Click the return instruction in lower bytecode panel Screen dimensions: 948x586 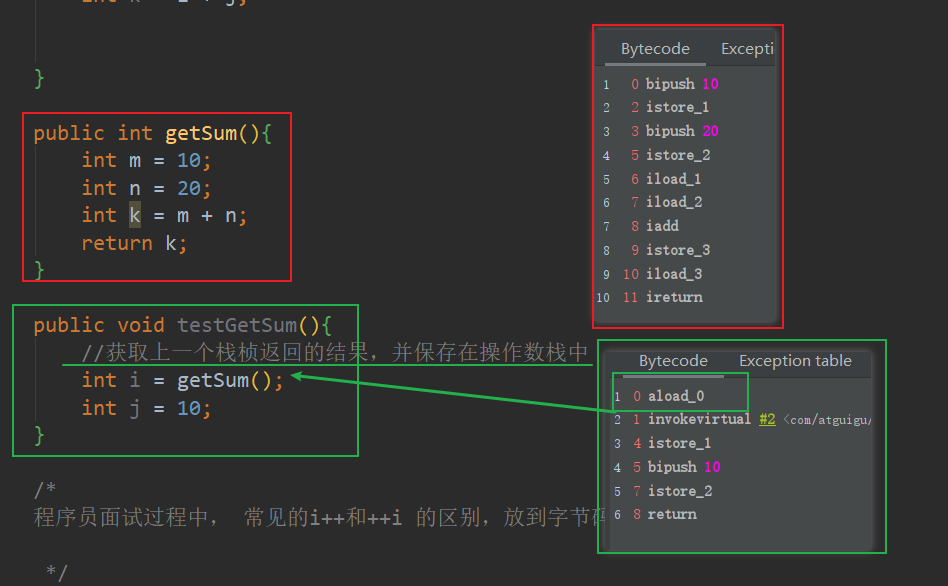pyautogui.click(x=672, y=514)
